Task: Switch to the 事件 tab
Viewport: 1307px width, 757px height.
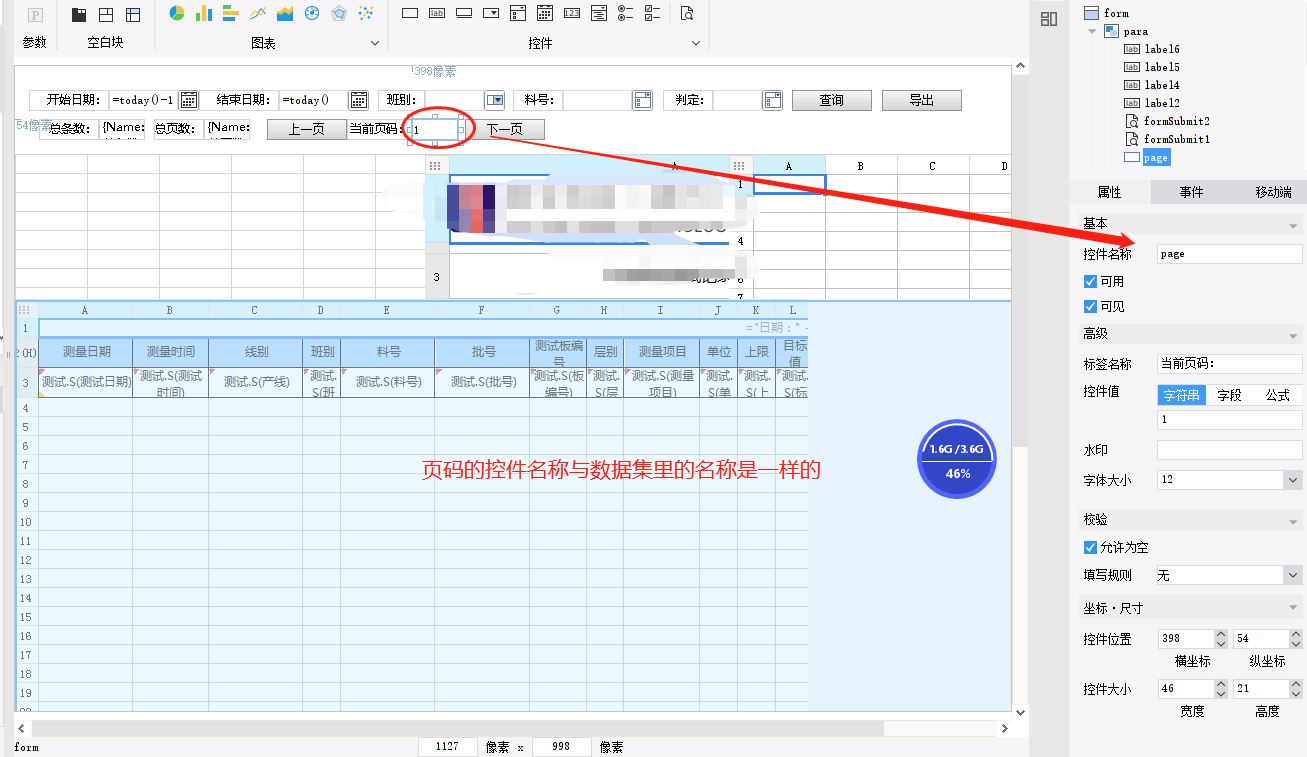Action: 1191,192
